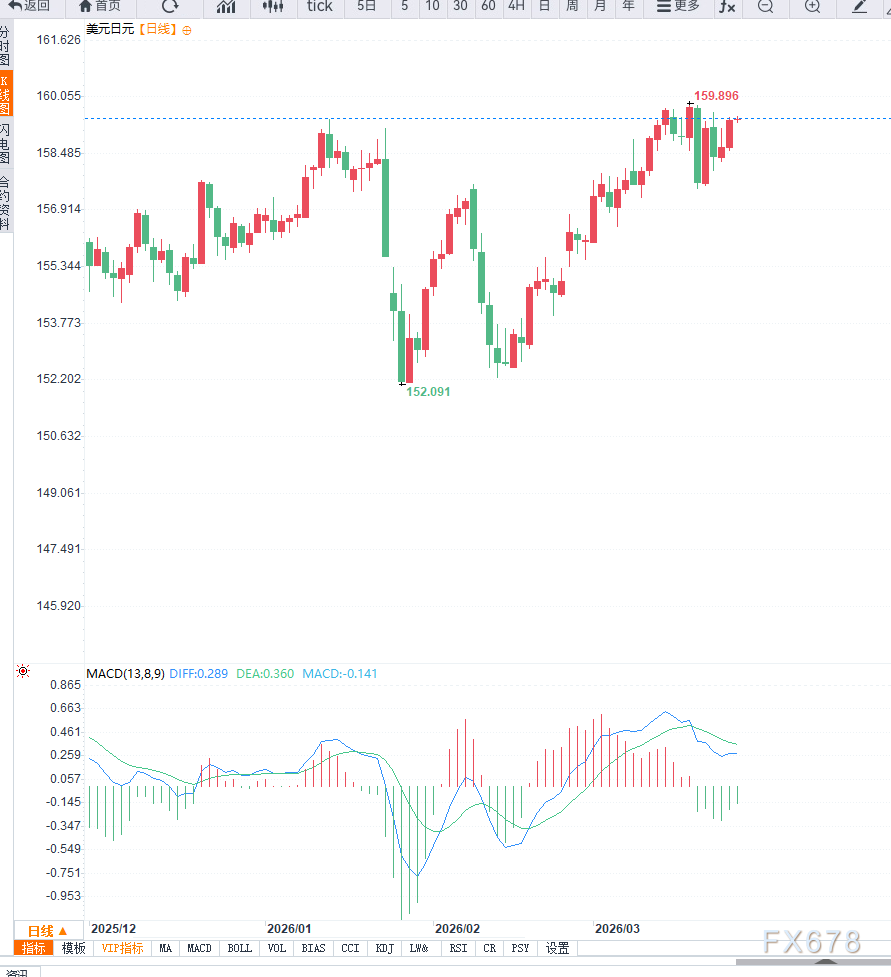This screenshot has height=977, width=891.
Task: Click the 返回 back arrow button
Action: (x=29, y=6)
